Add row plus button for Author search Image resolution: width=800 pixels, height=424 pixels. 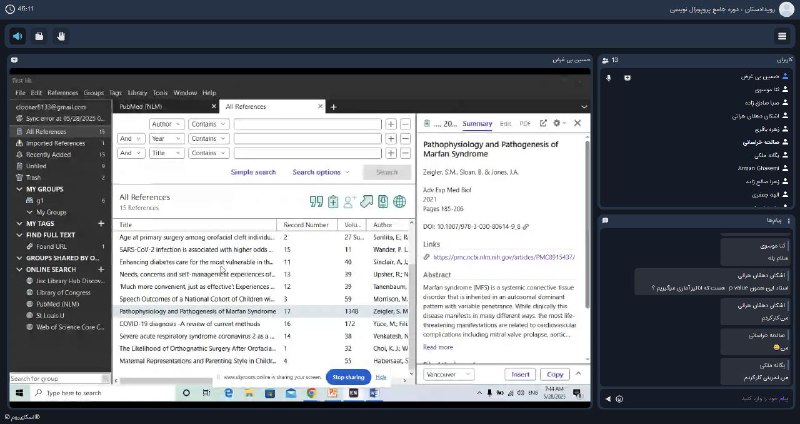391,124
